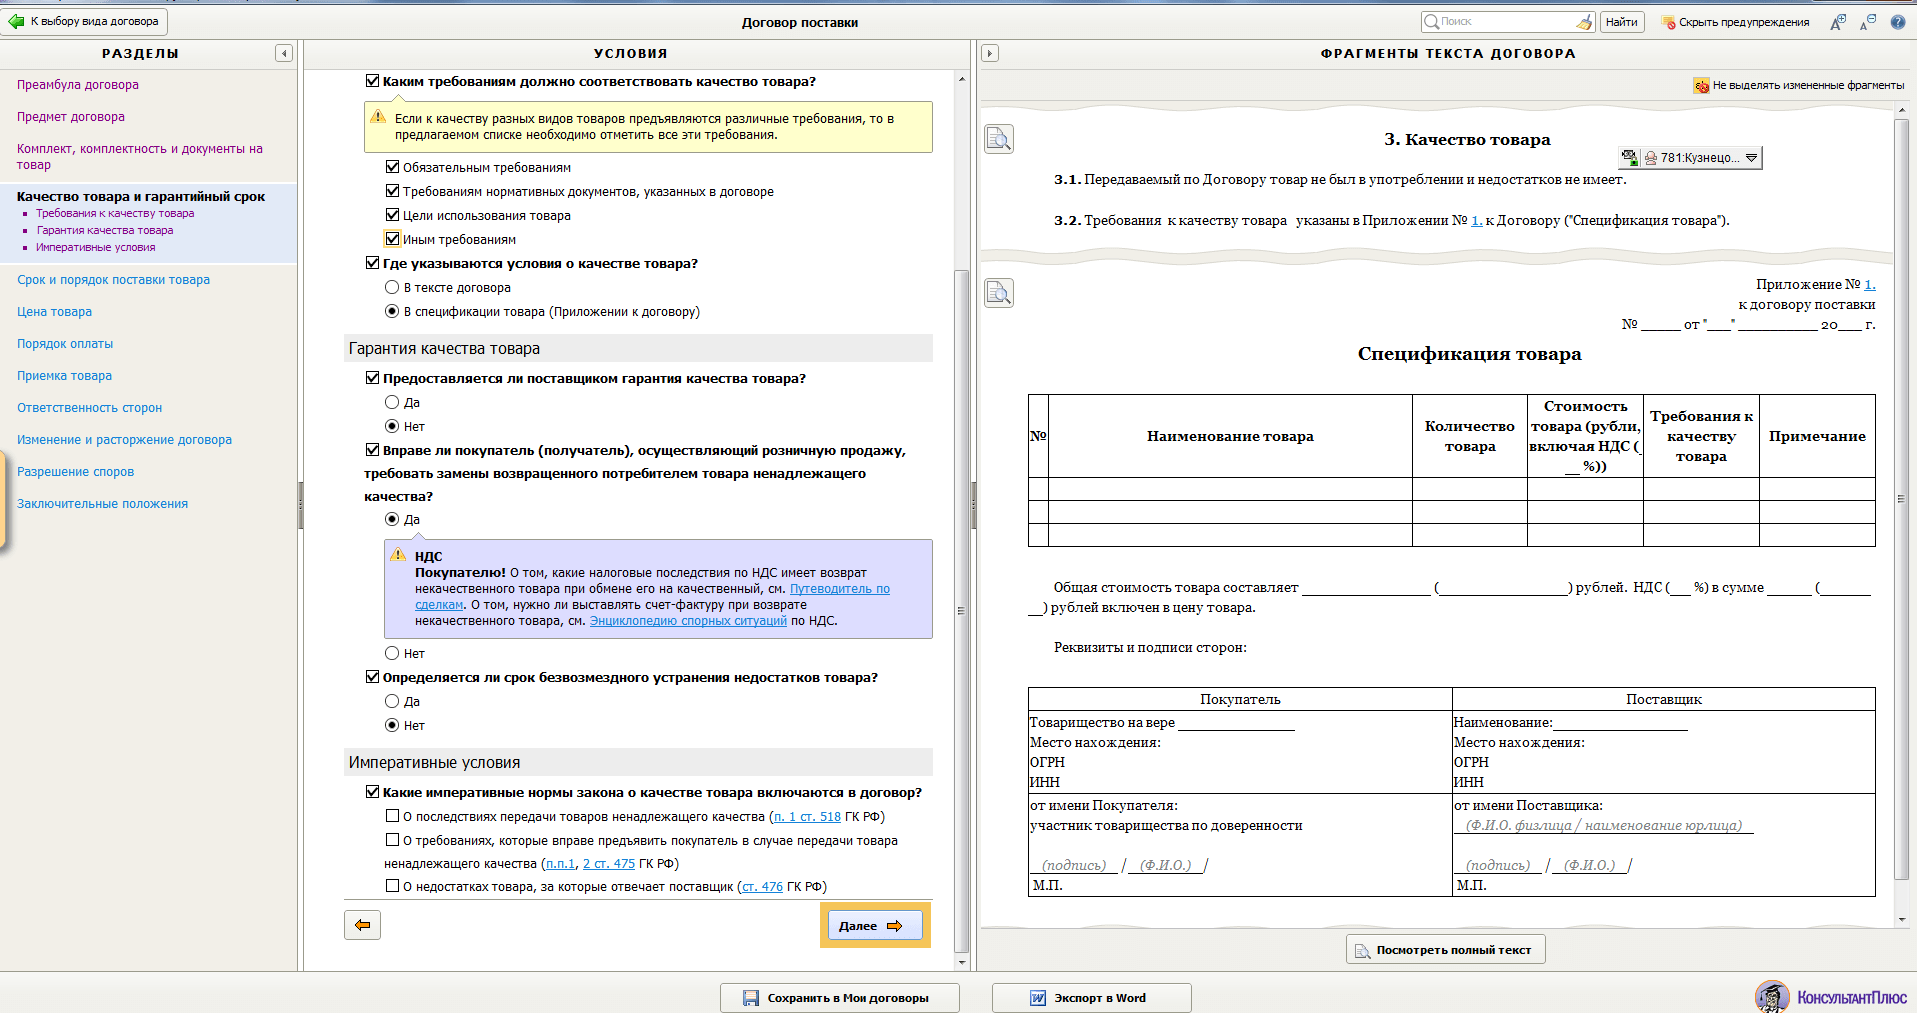Go back with orange left arrow button
The height and width of the screenshot is (1013, 1917).
point(362,925)
